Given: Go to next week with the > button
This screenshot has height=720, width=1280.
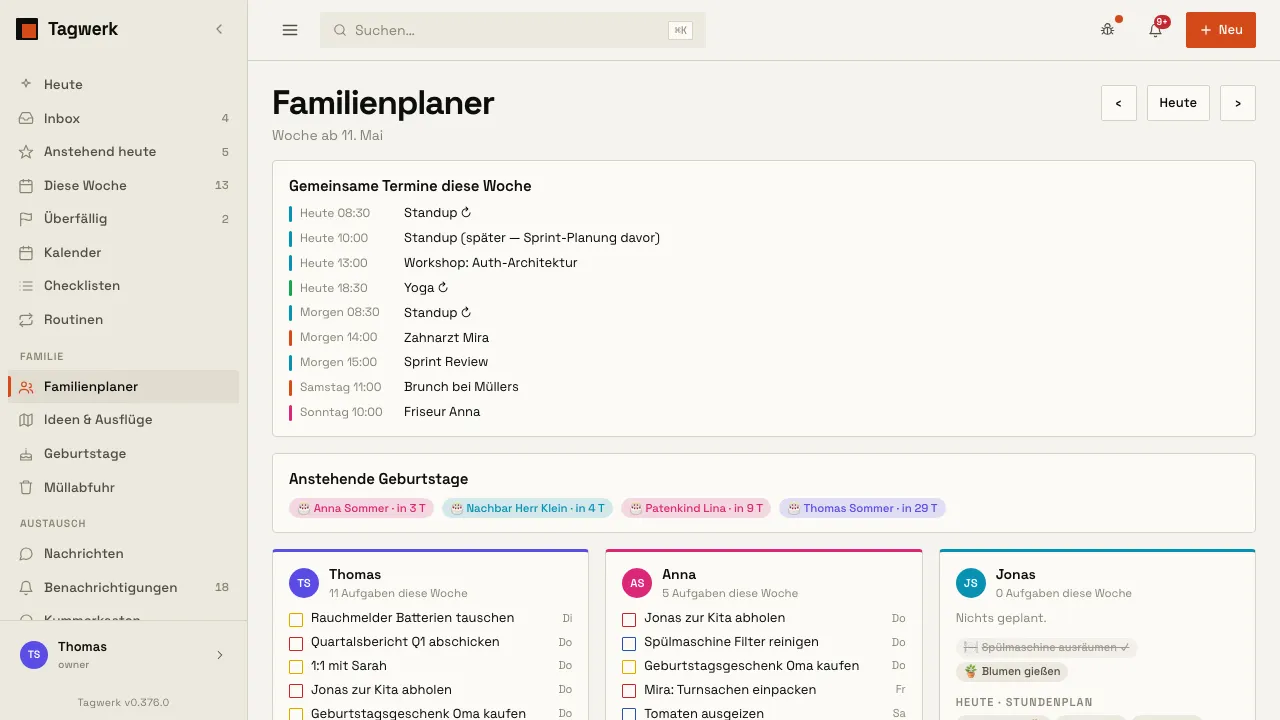Looking at the screenshot, I should coord(1238,103).
